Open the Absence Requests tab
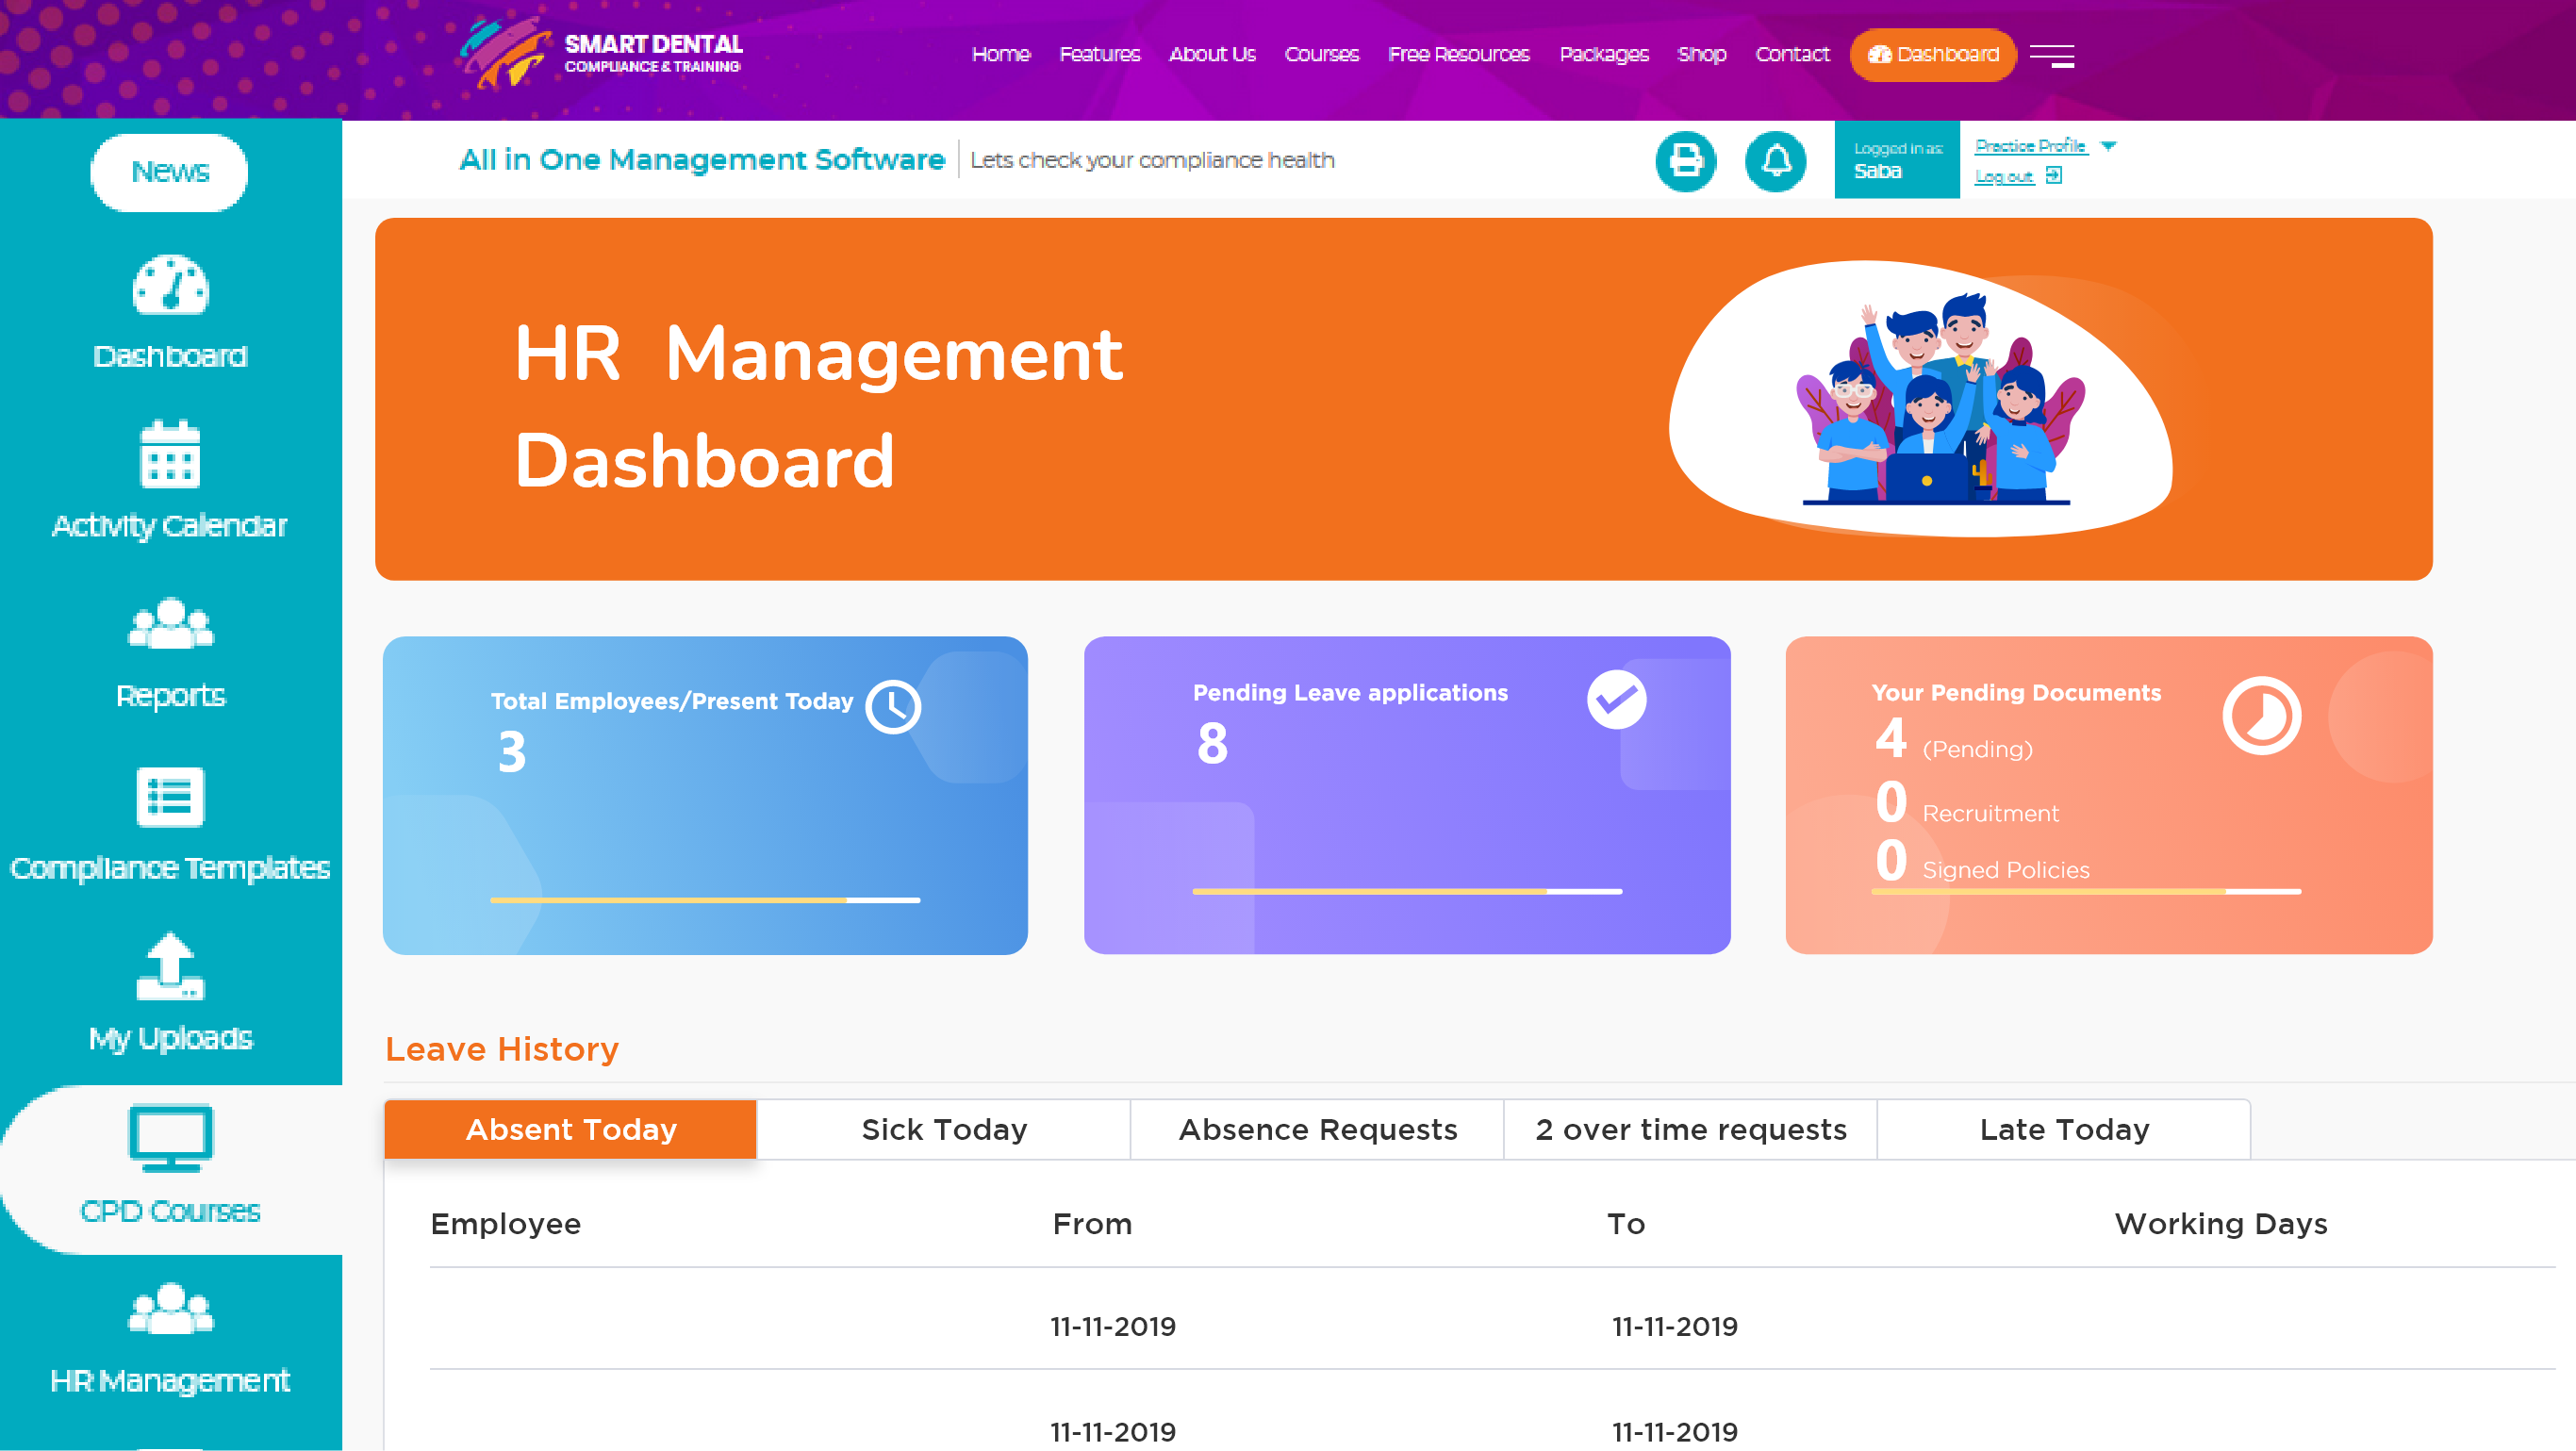The width and height of the screenshot is (2576, 1451). point(1317,1129)
